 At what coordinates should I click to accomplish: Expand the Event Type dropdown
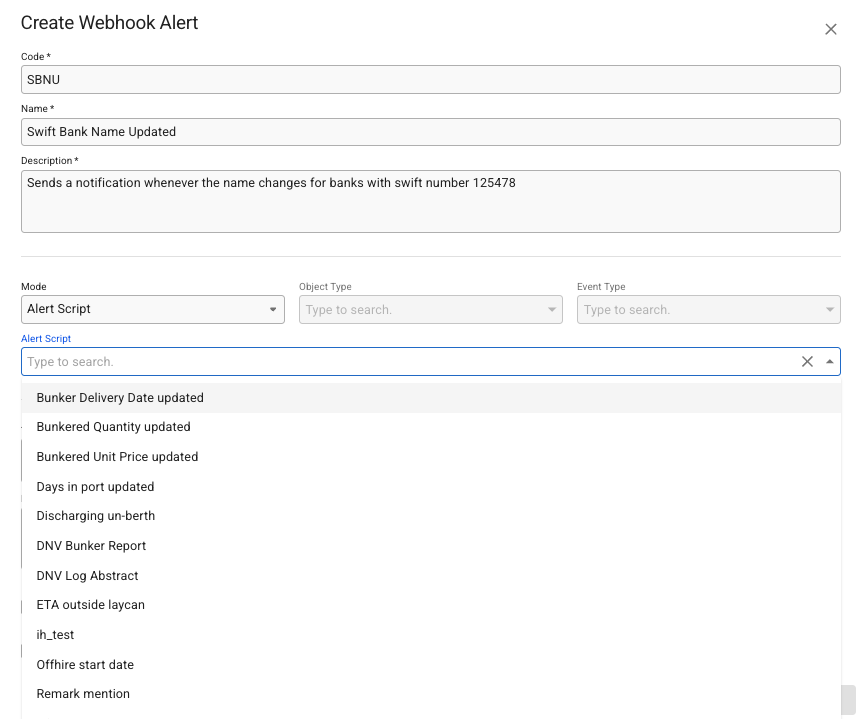click(708, 310)
